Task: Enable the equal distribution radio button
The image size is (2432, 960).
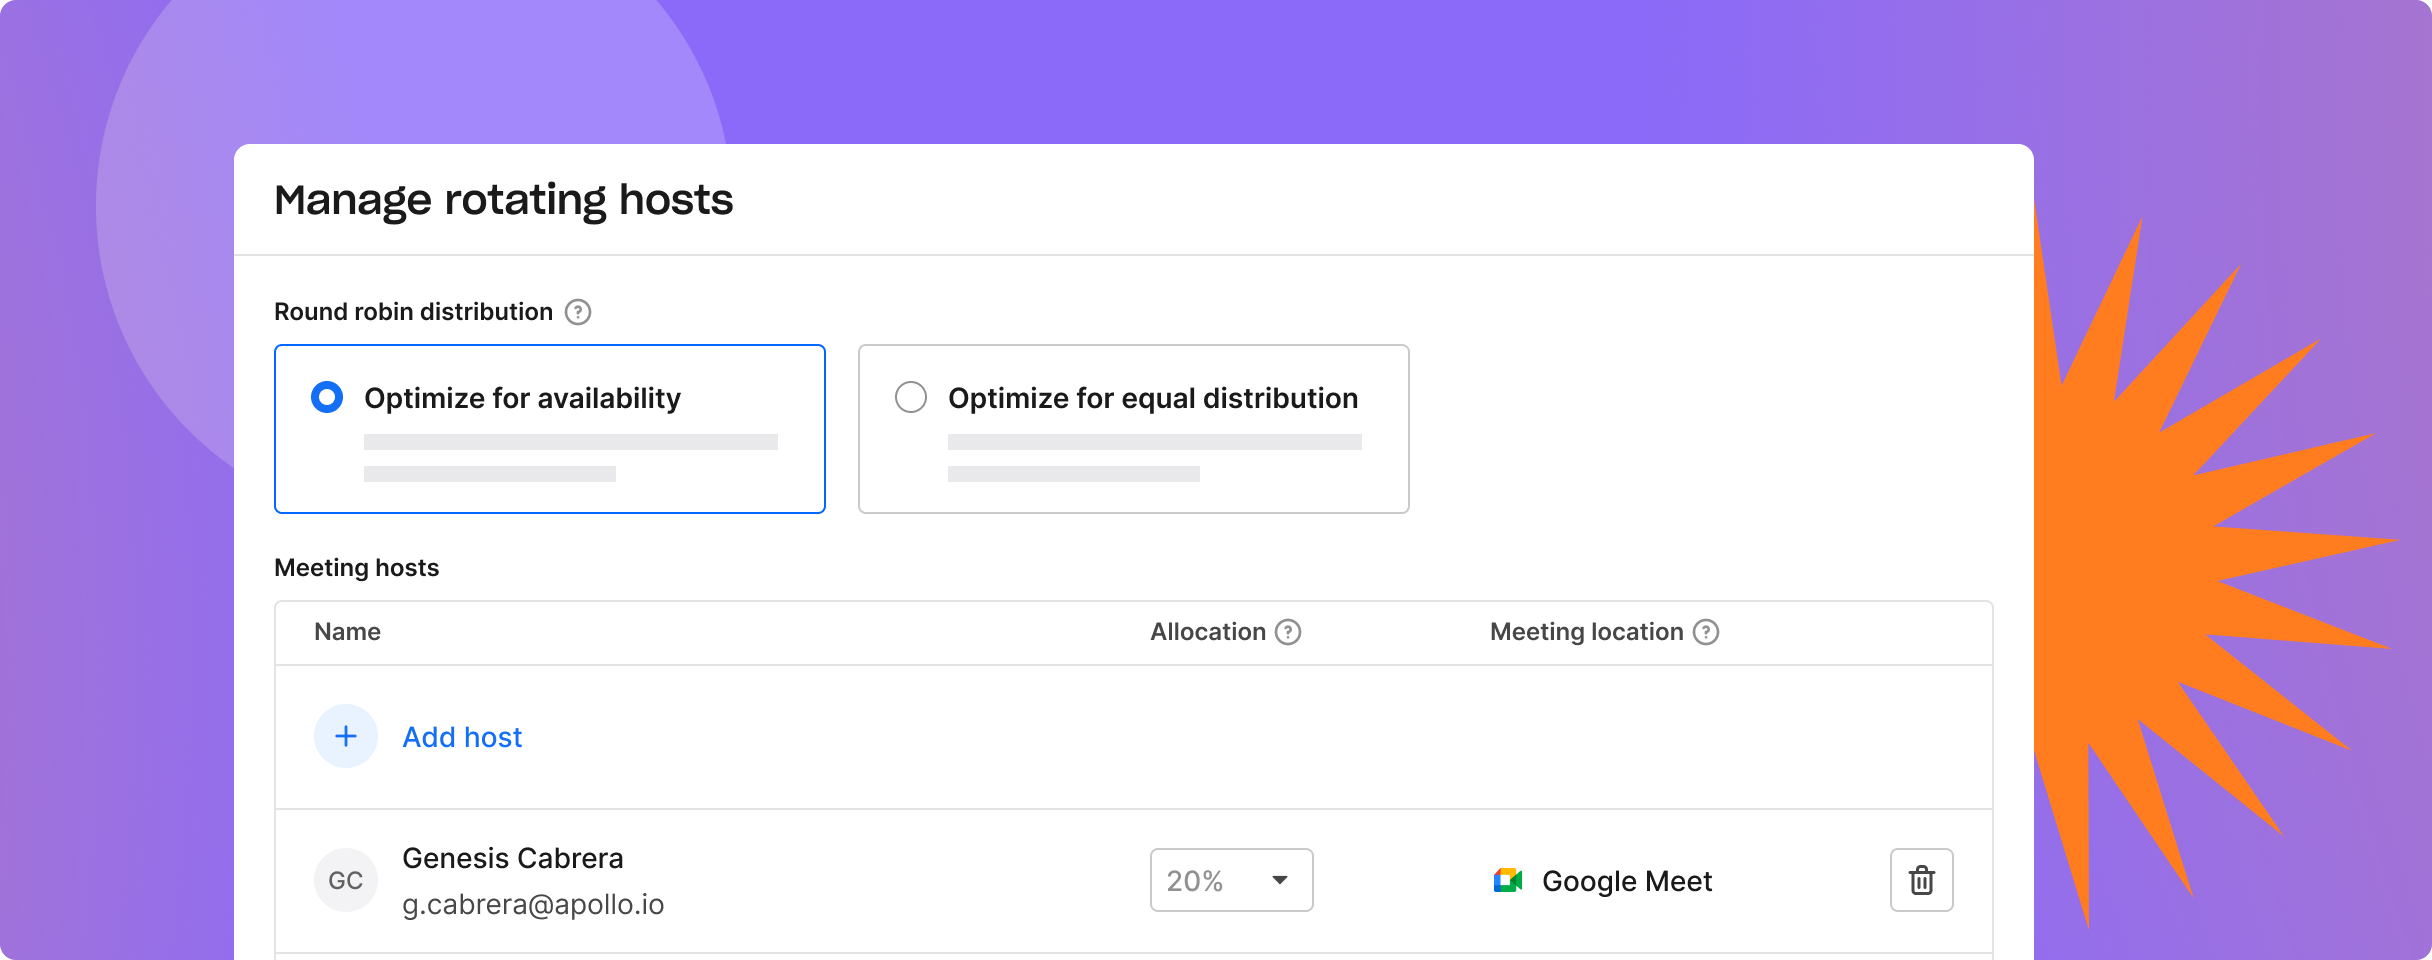Action: pyautogui.click(x=910, y=397)
